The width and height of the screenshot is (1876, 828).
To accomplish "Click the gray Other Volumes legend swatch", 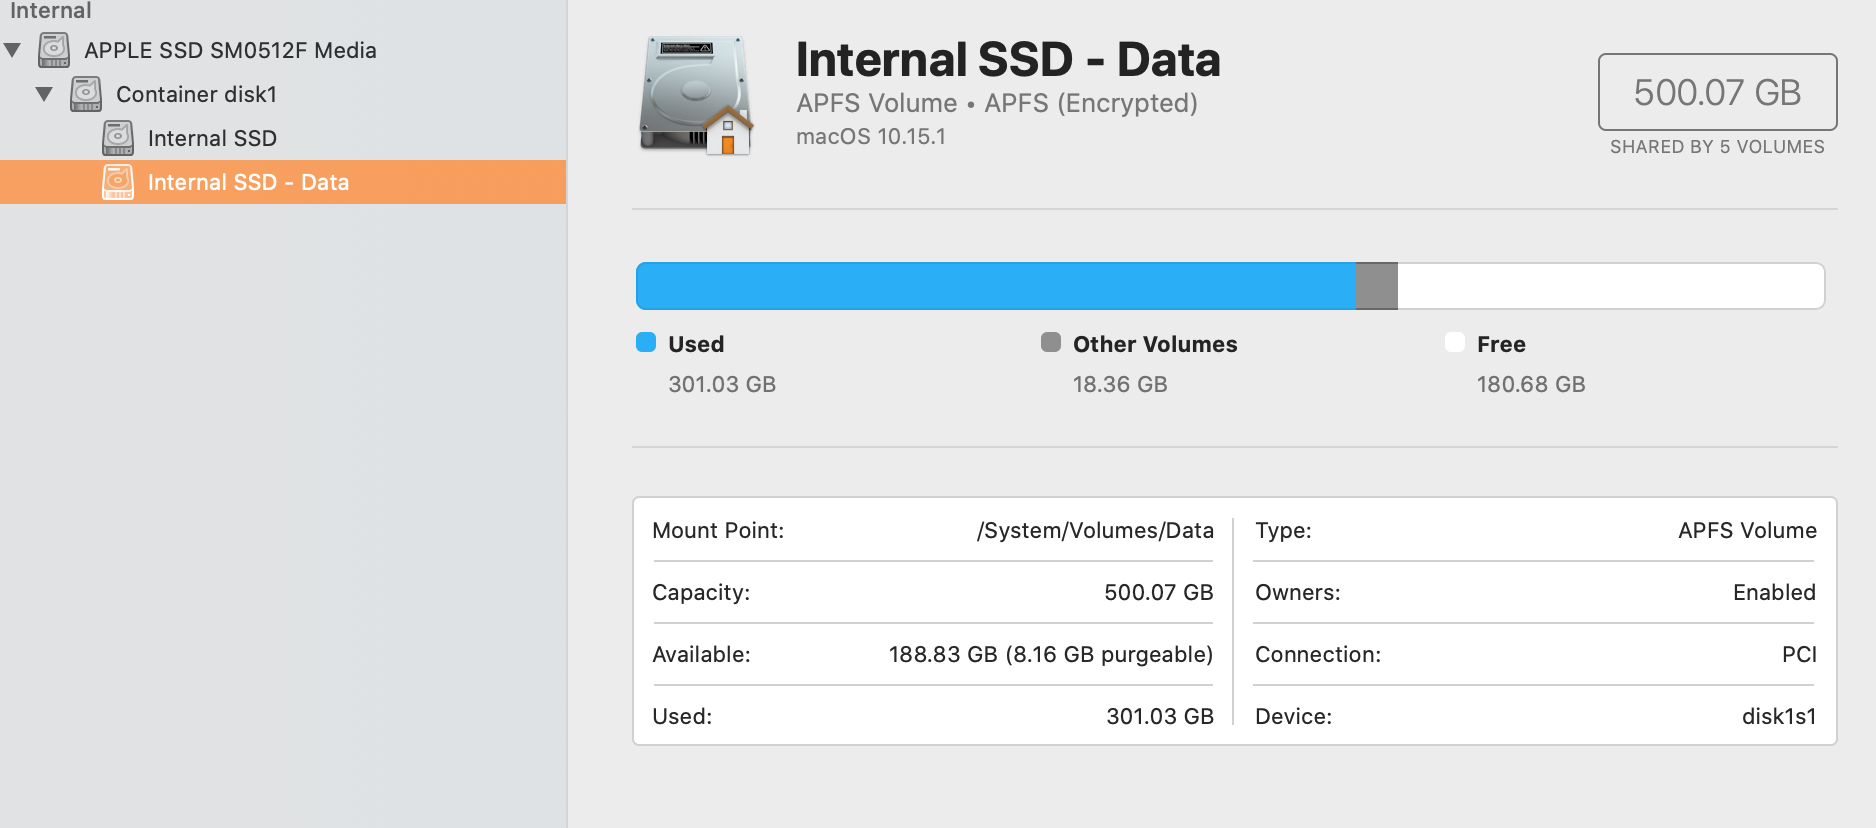I will [x=1050, y=343].
